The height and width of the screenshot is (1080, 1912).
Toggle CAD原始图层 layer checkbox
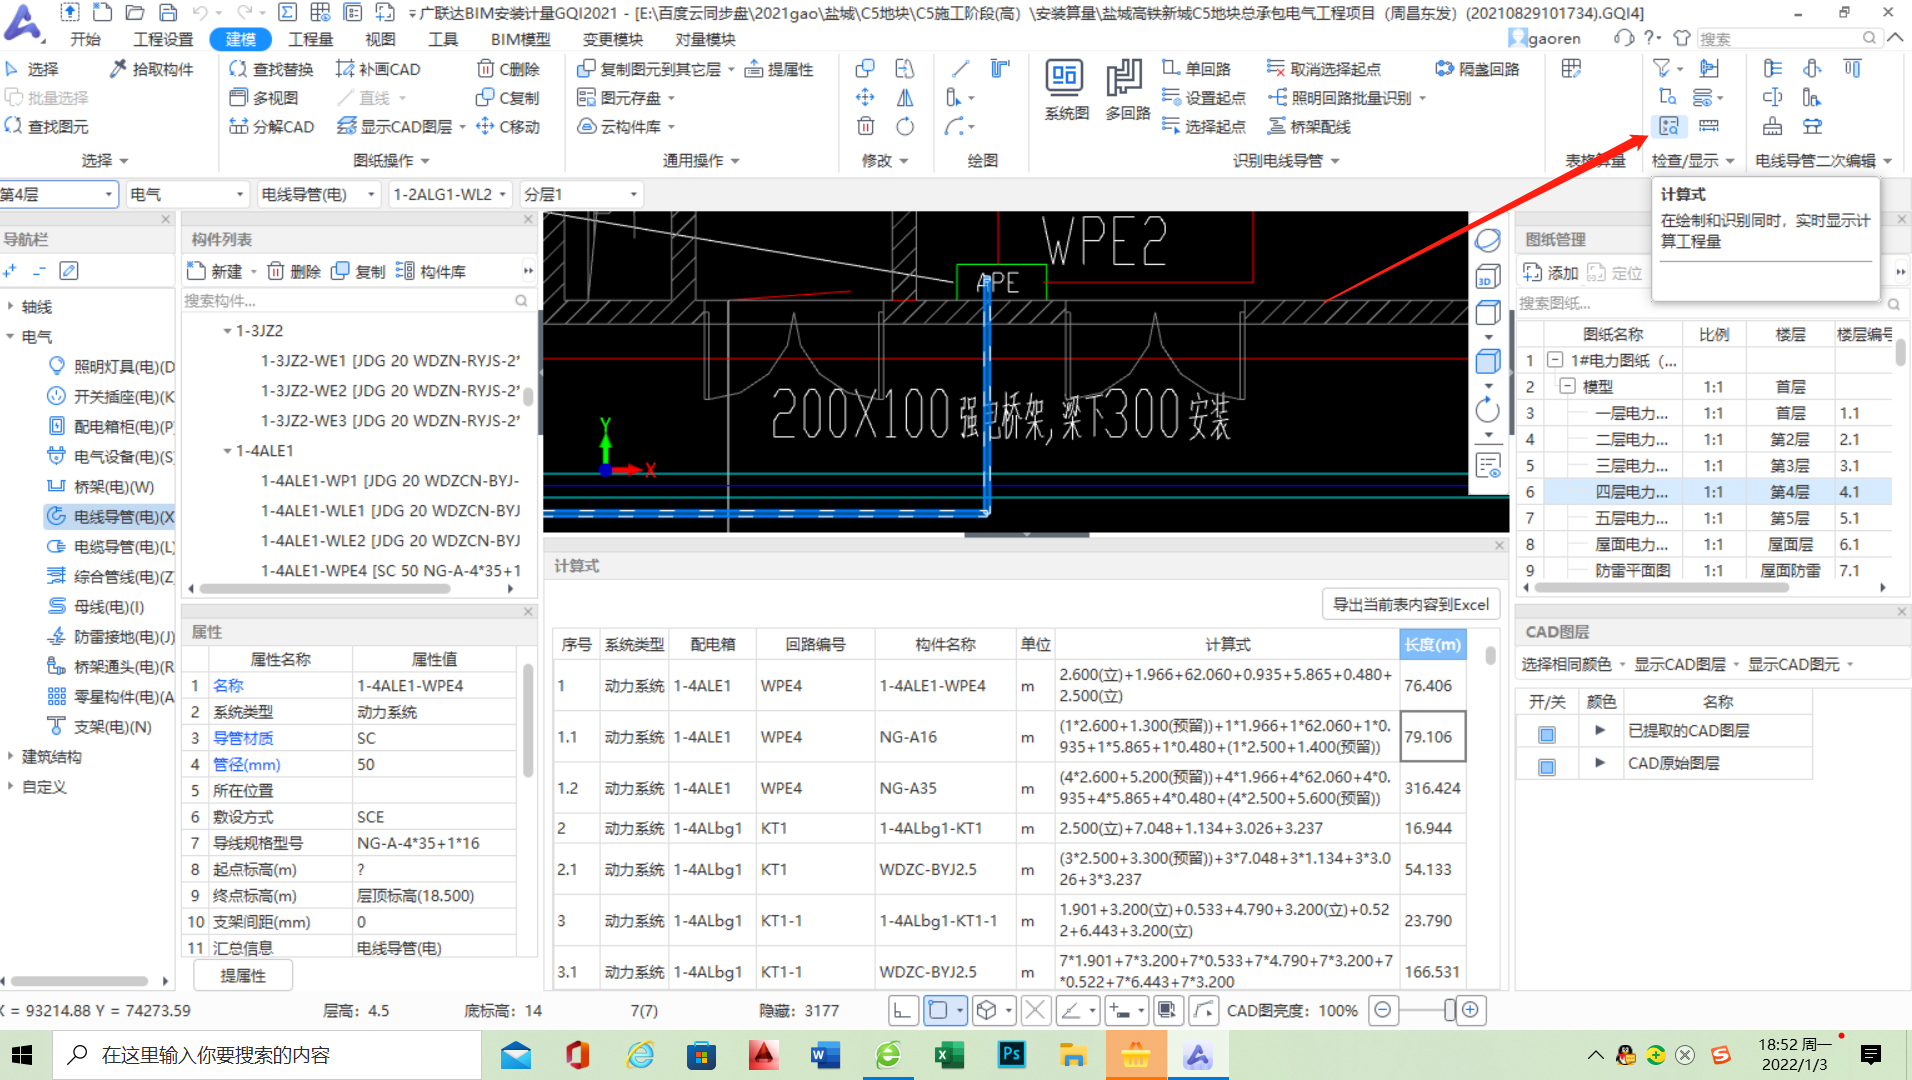1547,767
